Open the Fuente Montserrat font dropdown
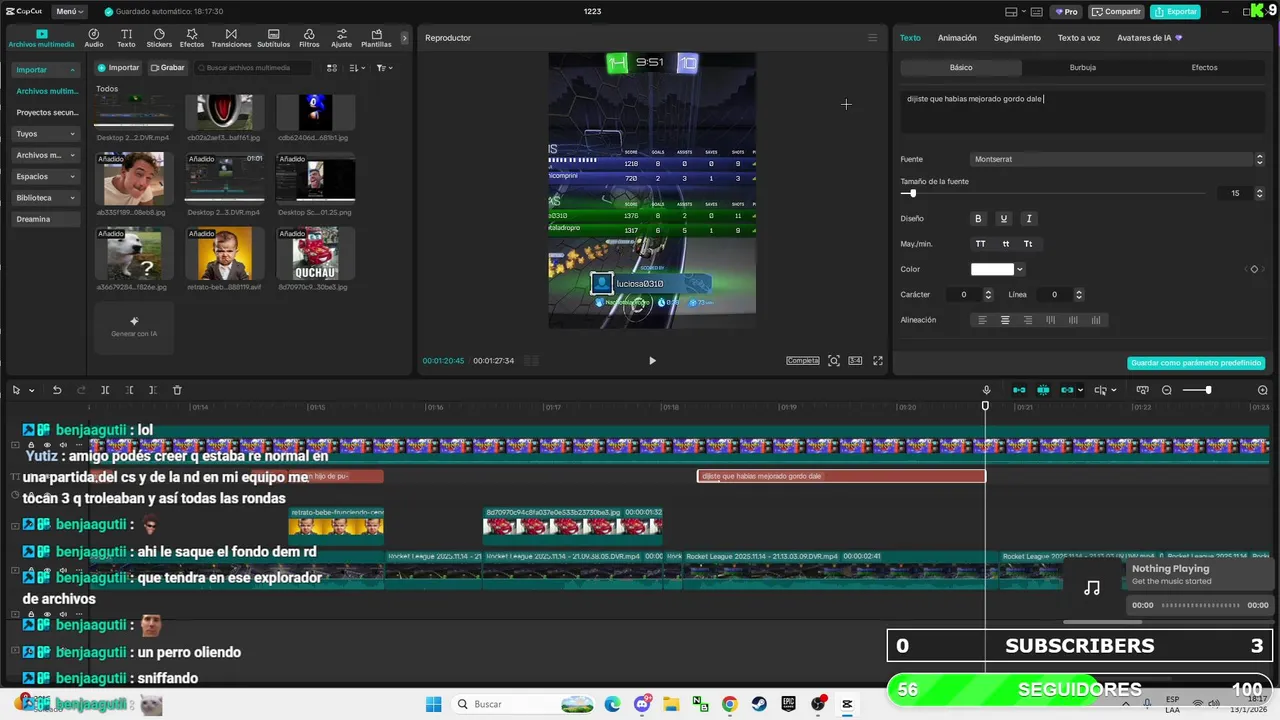Viewport: 1280px width, 720px height. point(1119,159)
